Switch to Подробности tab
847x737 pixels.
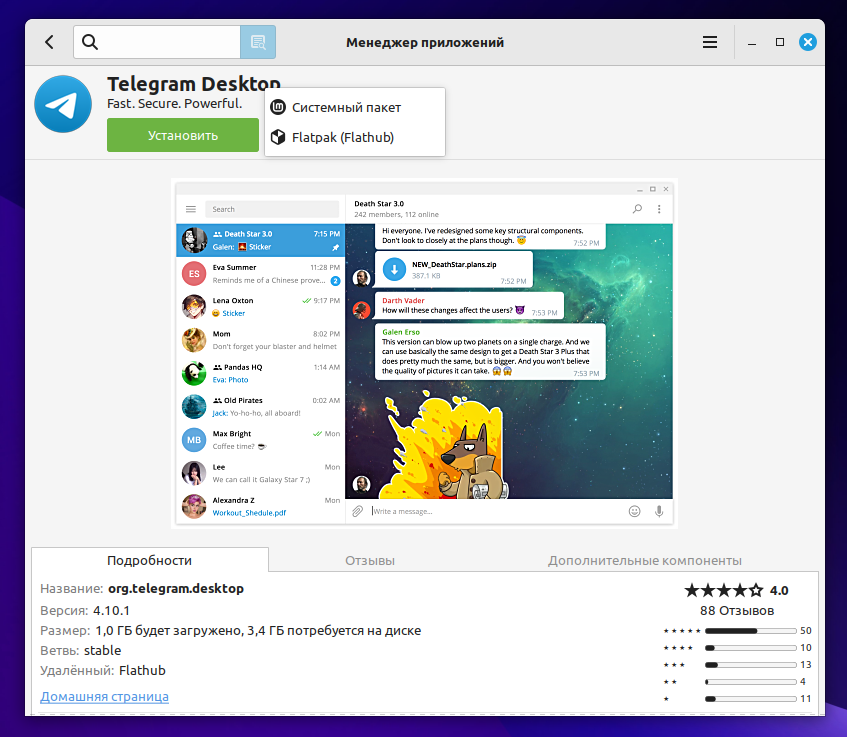click(x=150, y=560)
